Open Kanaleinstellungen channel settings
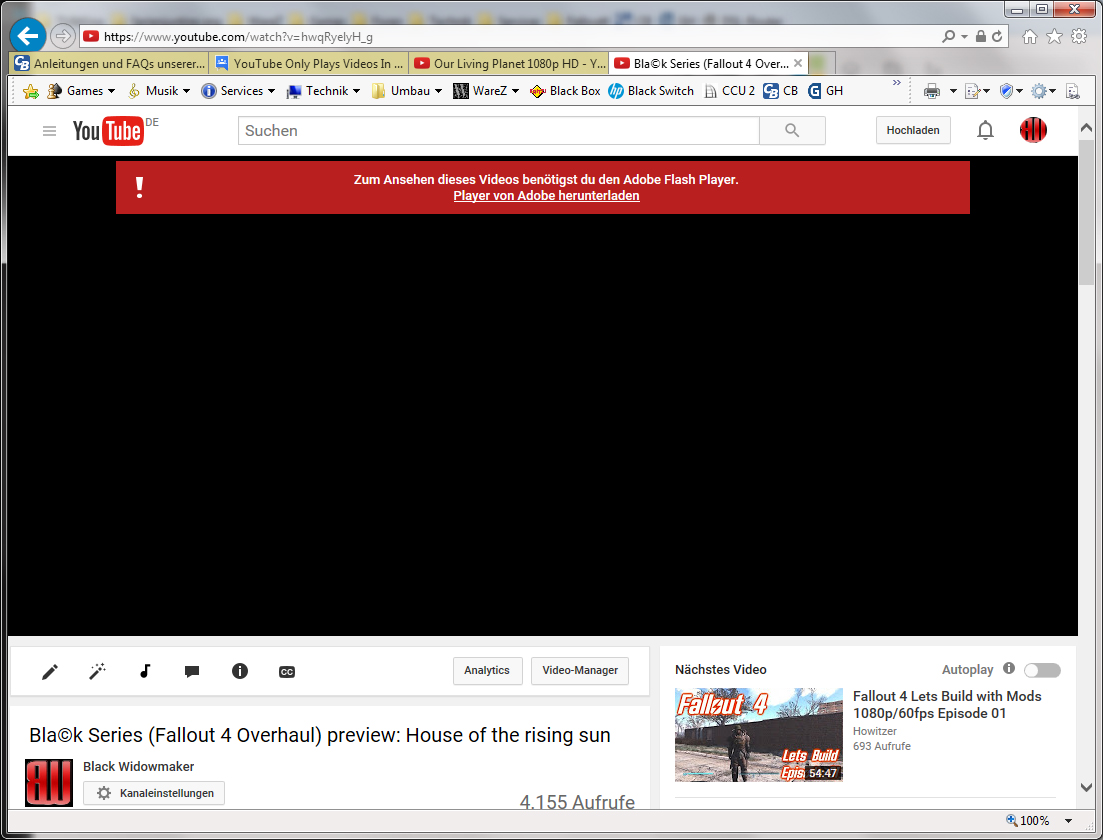1103x840 pixels. 153,793
